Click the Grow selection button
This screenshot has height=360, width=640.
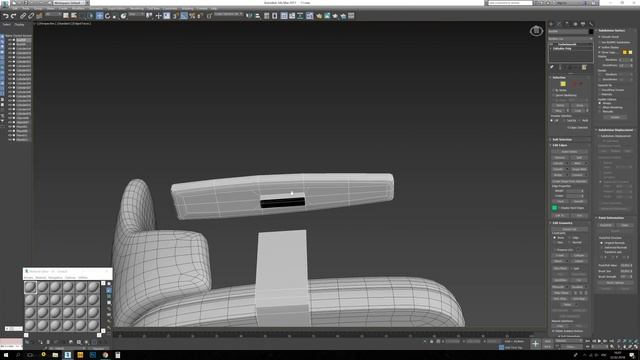pos(580,105)
